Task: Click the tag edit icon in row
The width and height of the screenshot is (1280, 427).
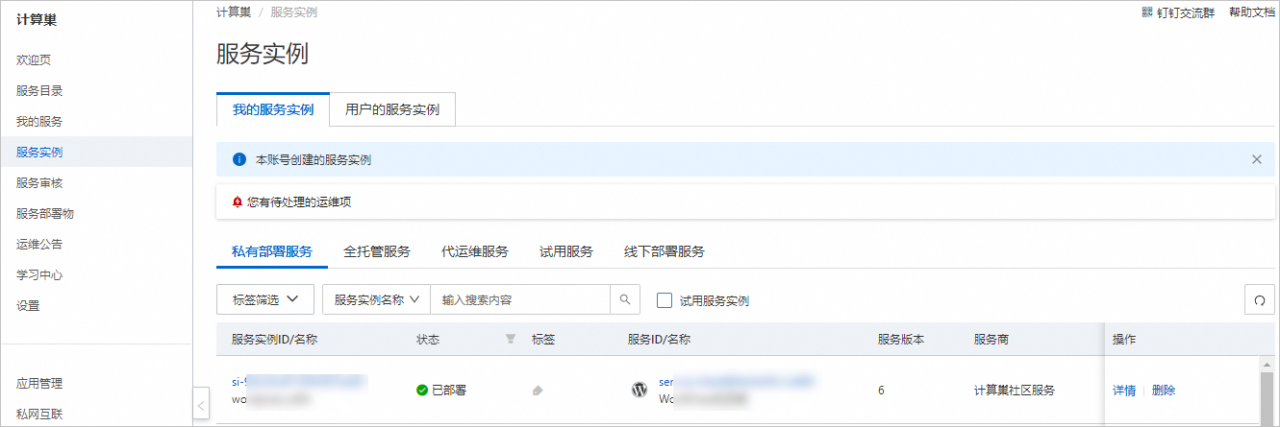Action: pyautogui.click(x=538, y=390)
